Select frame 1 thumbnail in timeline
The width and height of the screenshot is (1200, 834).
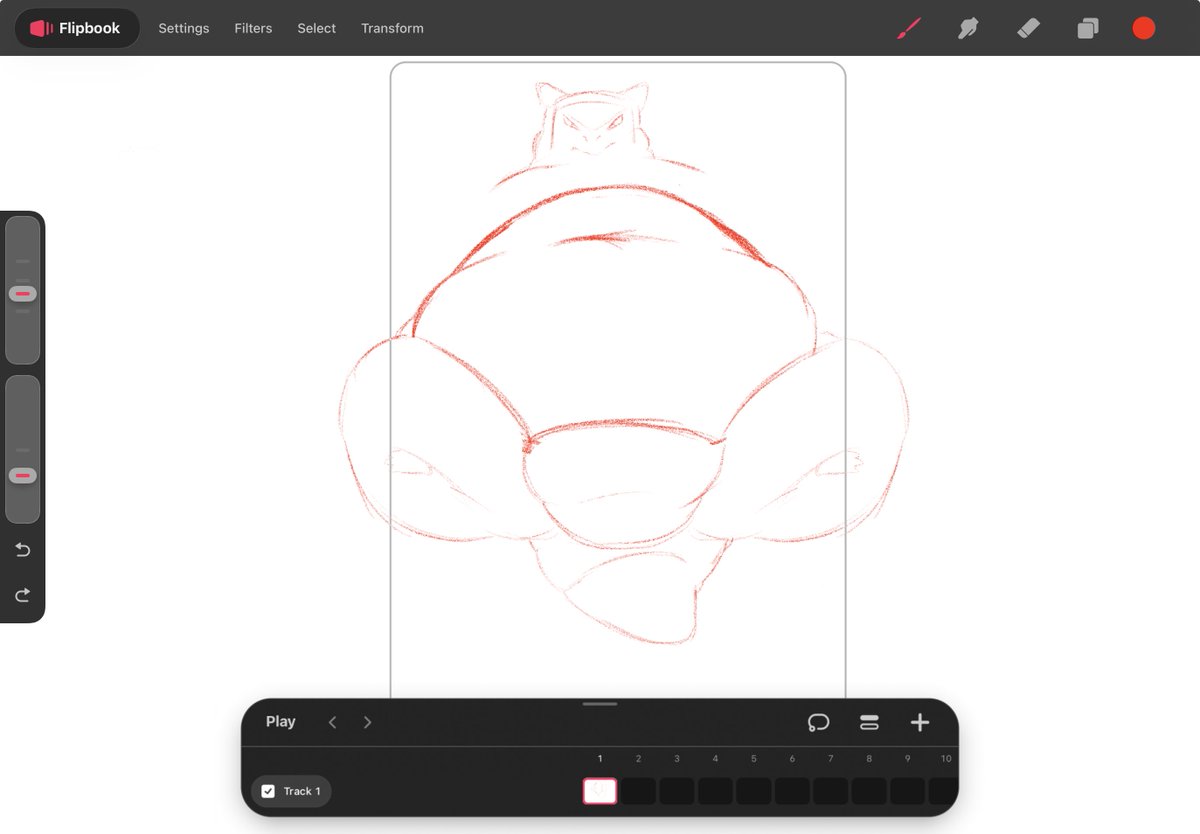[600, 791]
